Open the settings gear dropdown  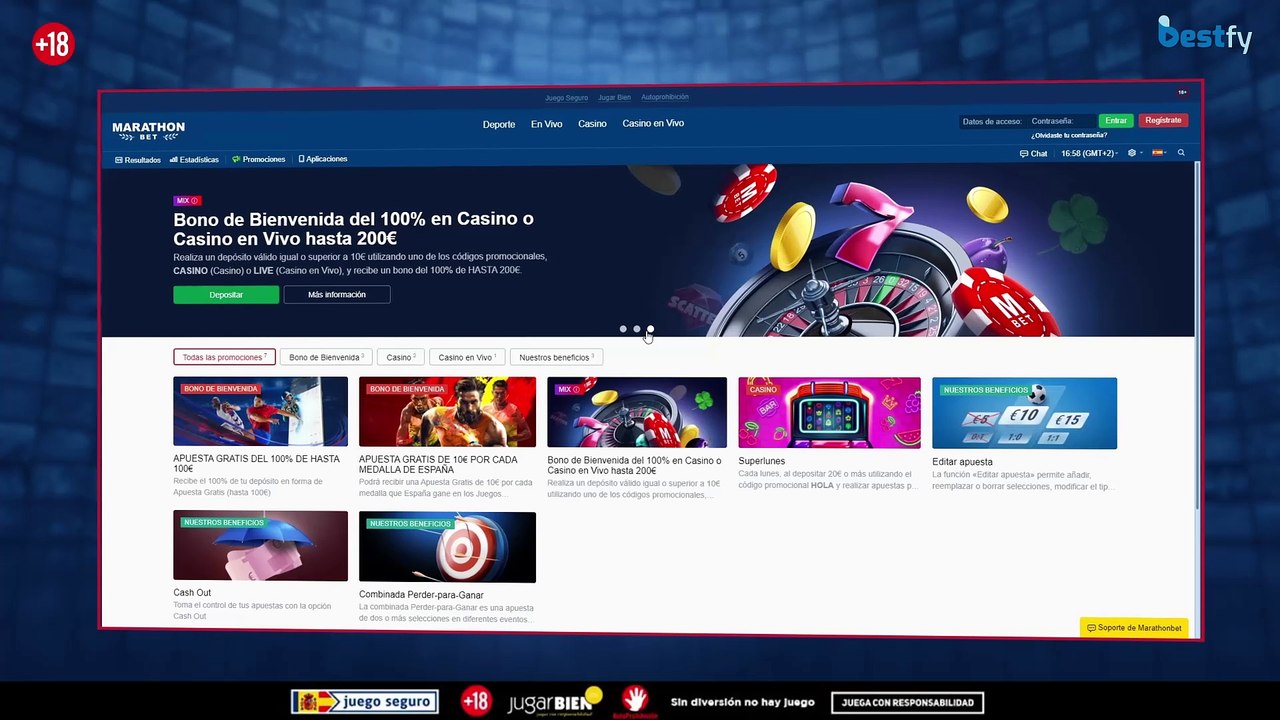coord(1133,153)
